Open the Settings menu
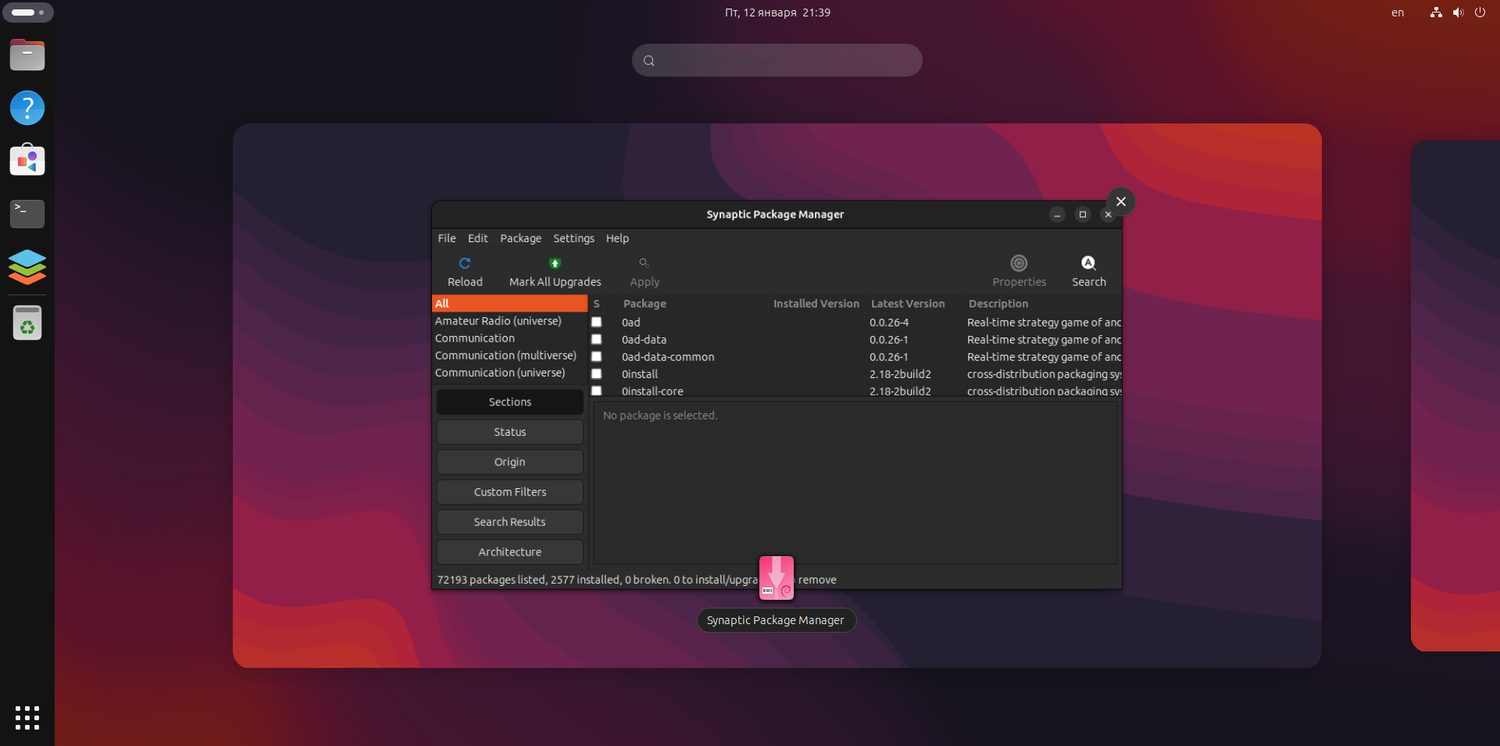The width and height of the screenshot is (1500, 746). point(574,239)
